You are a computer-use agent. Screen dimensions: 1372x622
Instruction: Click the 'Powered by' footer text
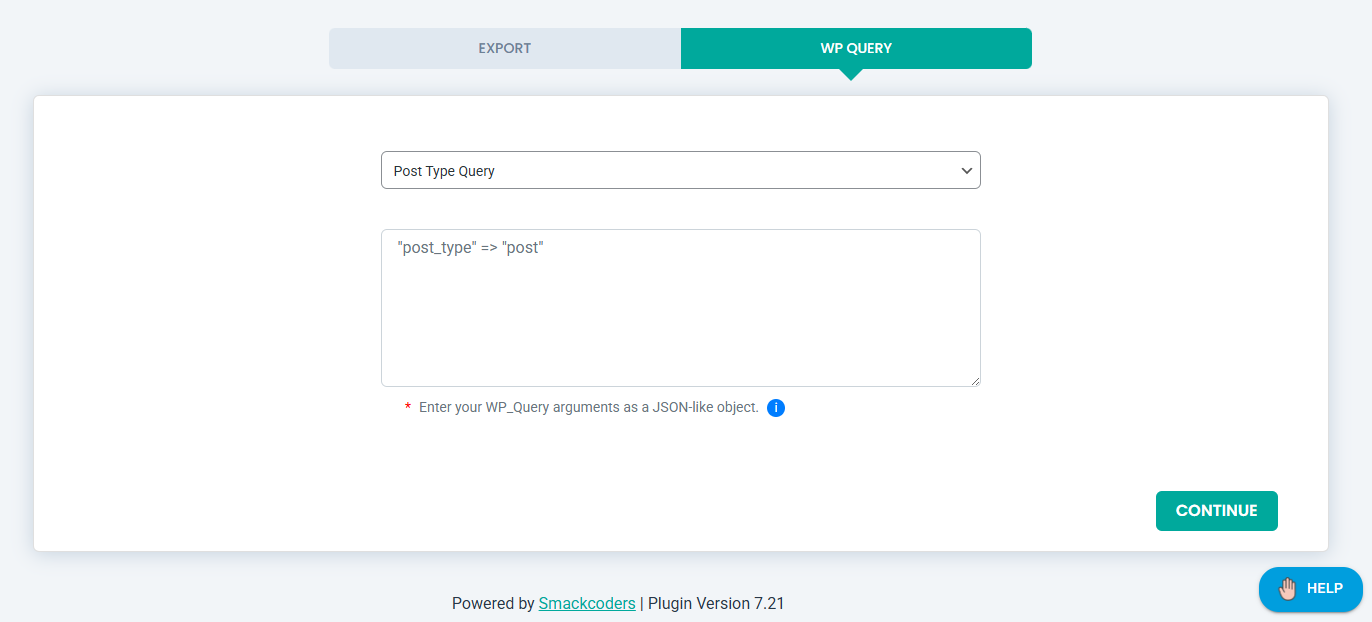[494, 603]
